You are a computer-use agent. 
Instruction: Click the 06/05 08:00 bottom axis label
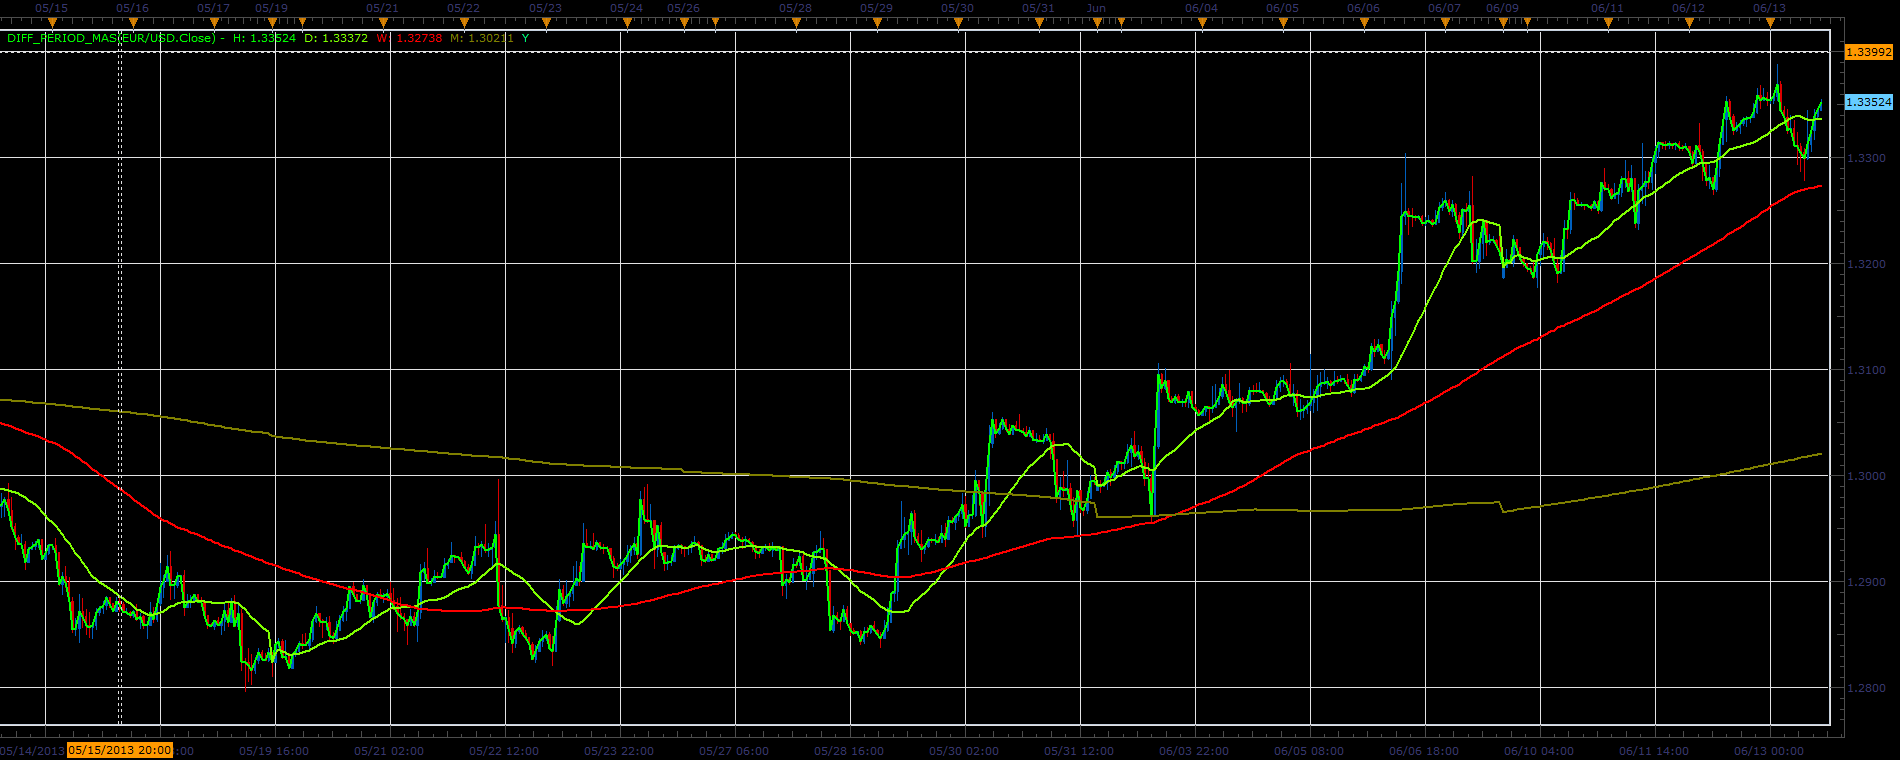[x=1309, y=751]
